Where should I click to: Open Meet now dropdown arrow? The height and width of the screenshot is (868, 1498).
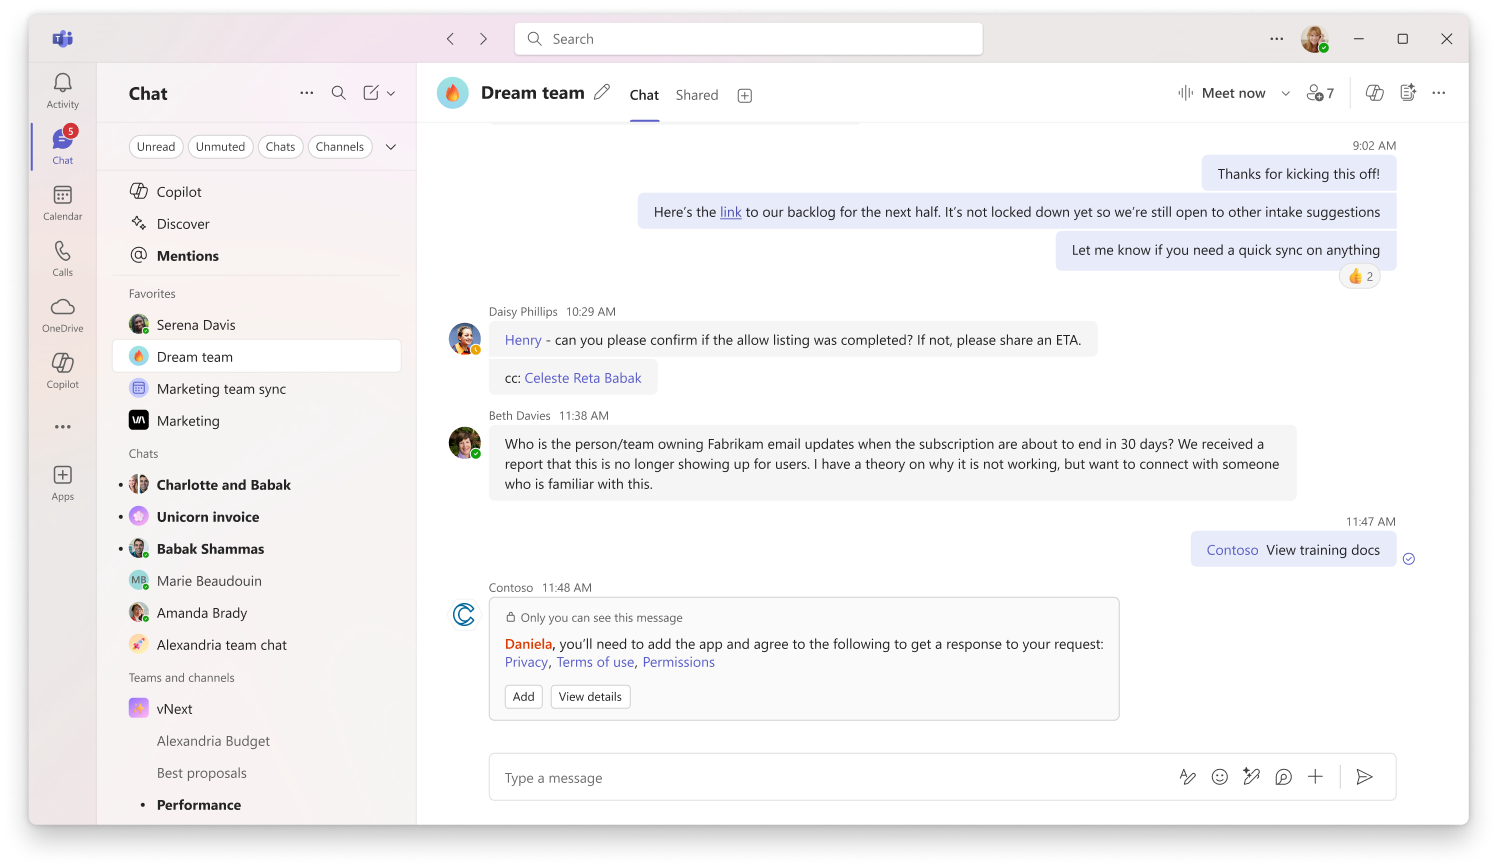(1286, 93)
